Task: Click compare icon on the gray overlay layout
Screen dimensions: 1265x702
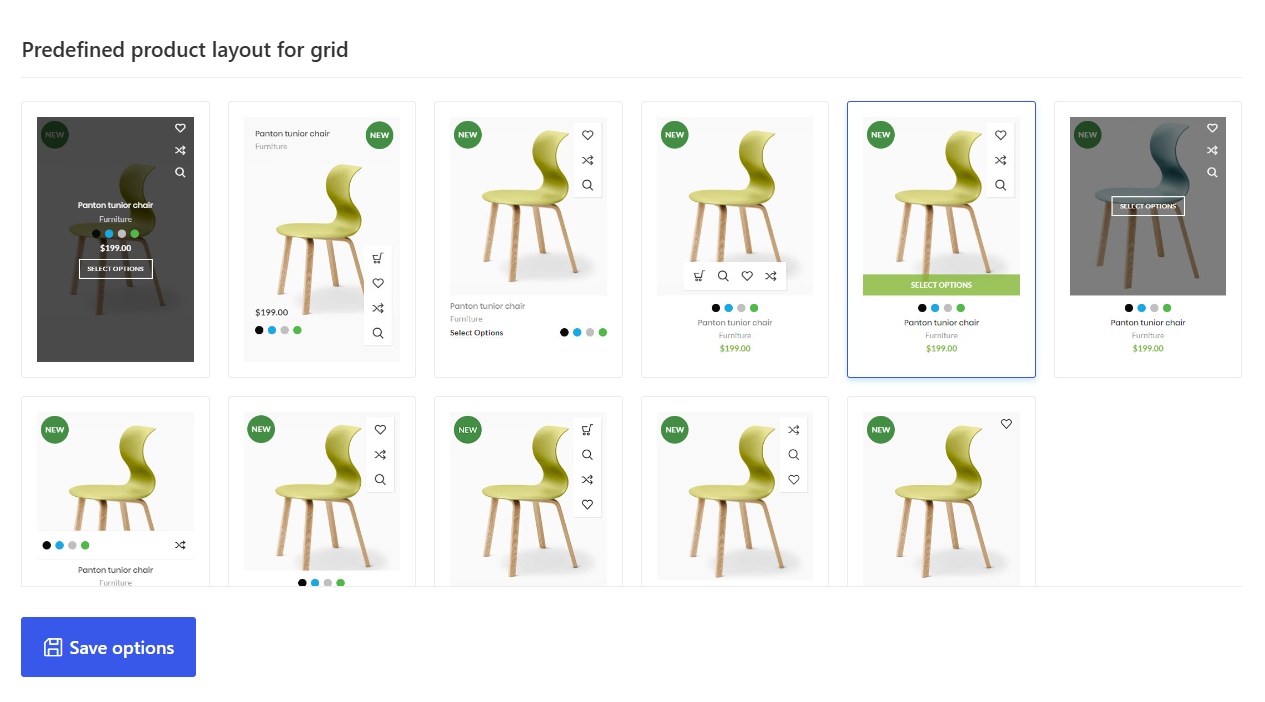Action: pyautogui.click(x=1212, y=150)
